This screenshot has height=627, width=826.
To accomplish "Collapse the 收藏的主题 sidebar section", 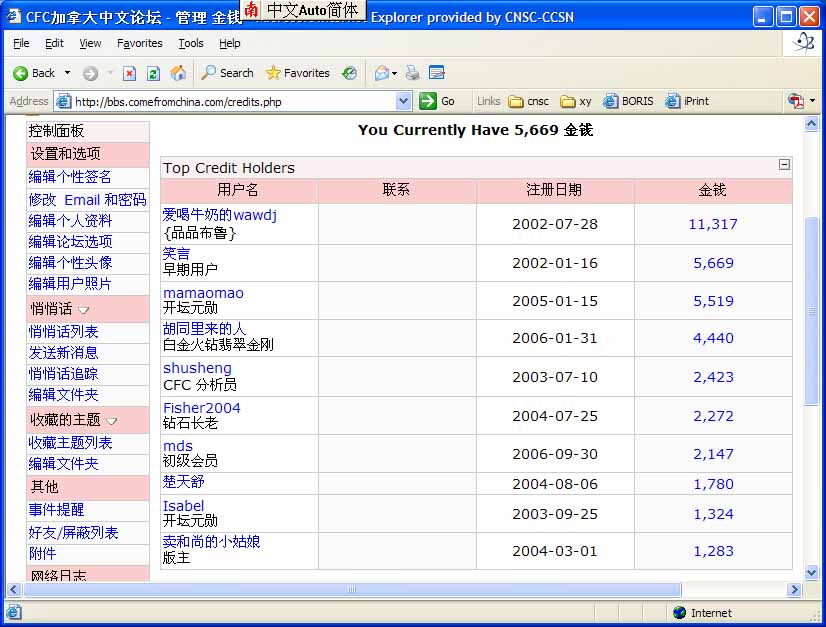I will [x=112, y=421].
